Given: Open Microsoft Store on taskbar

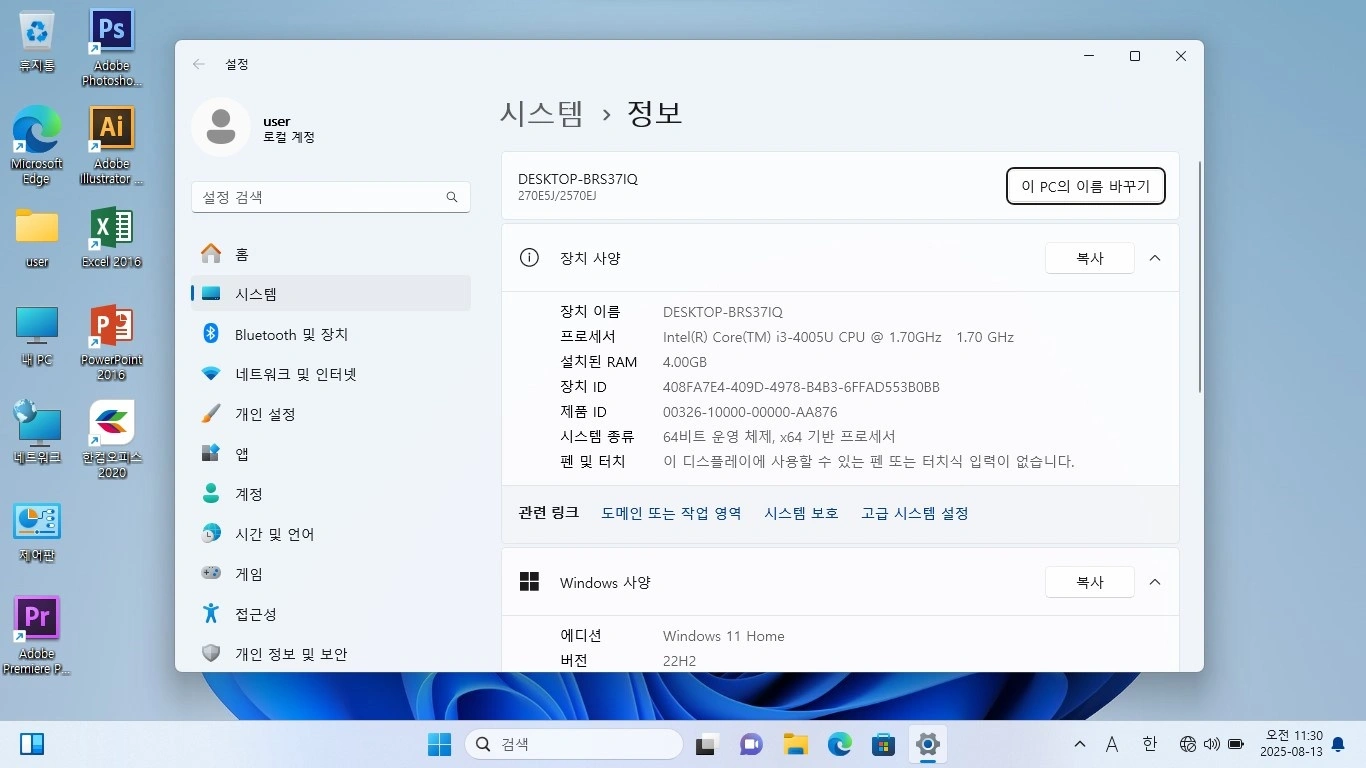Looking at the screenshot, I should click(x=883, y=744).
